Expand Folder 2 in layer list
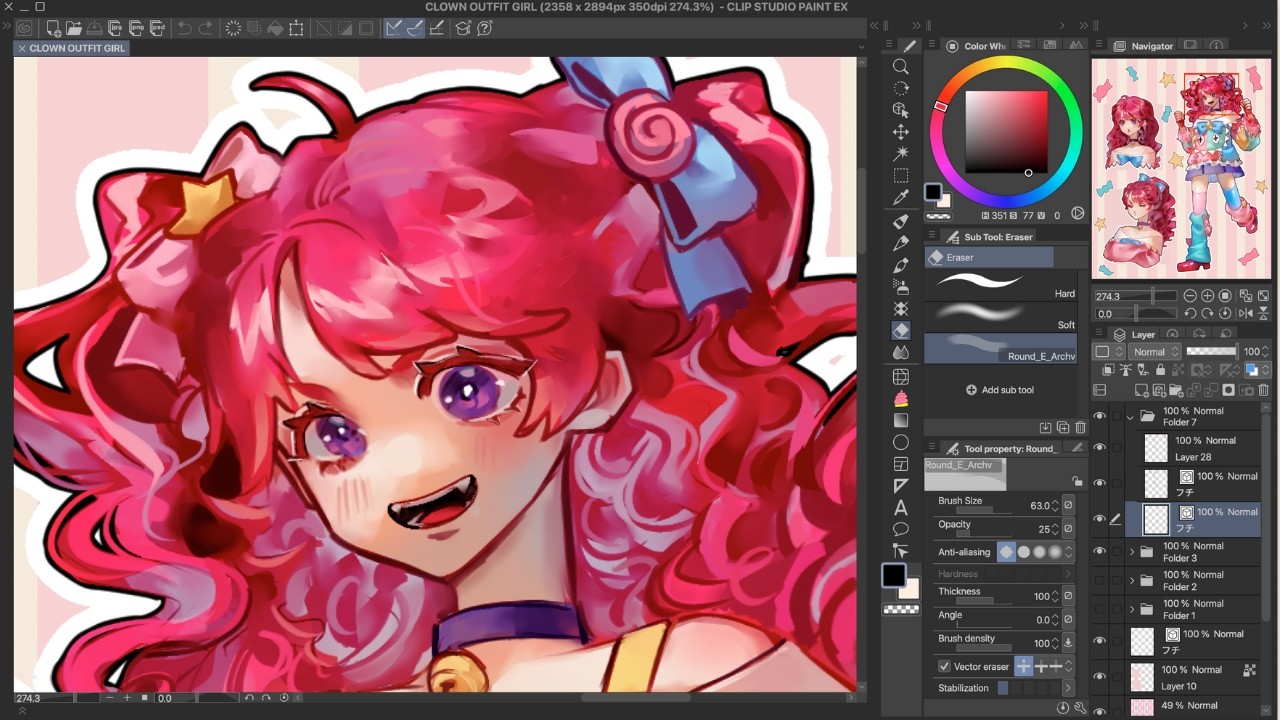 coord(1132,581)
